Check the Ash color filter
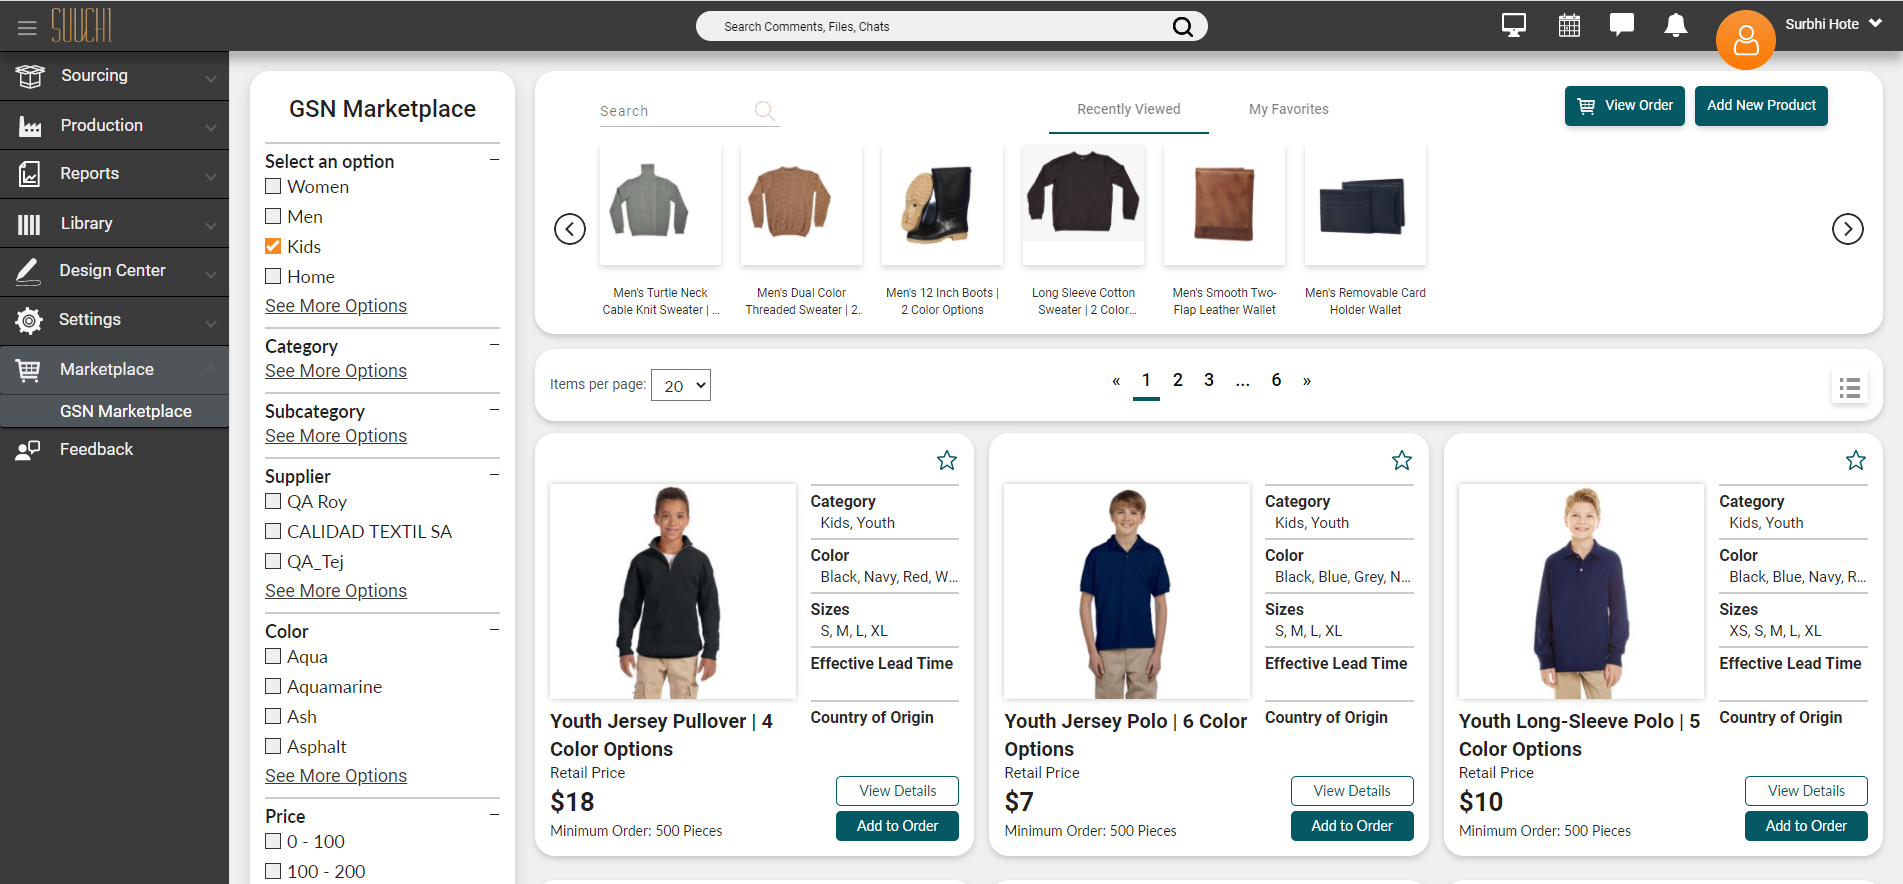 click(x=273, y=716)
